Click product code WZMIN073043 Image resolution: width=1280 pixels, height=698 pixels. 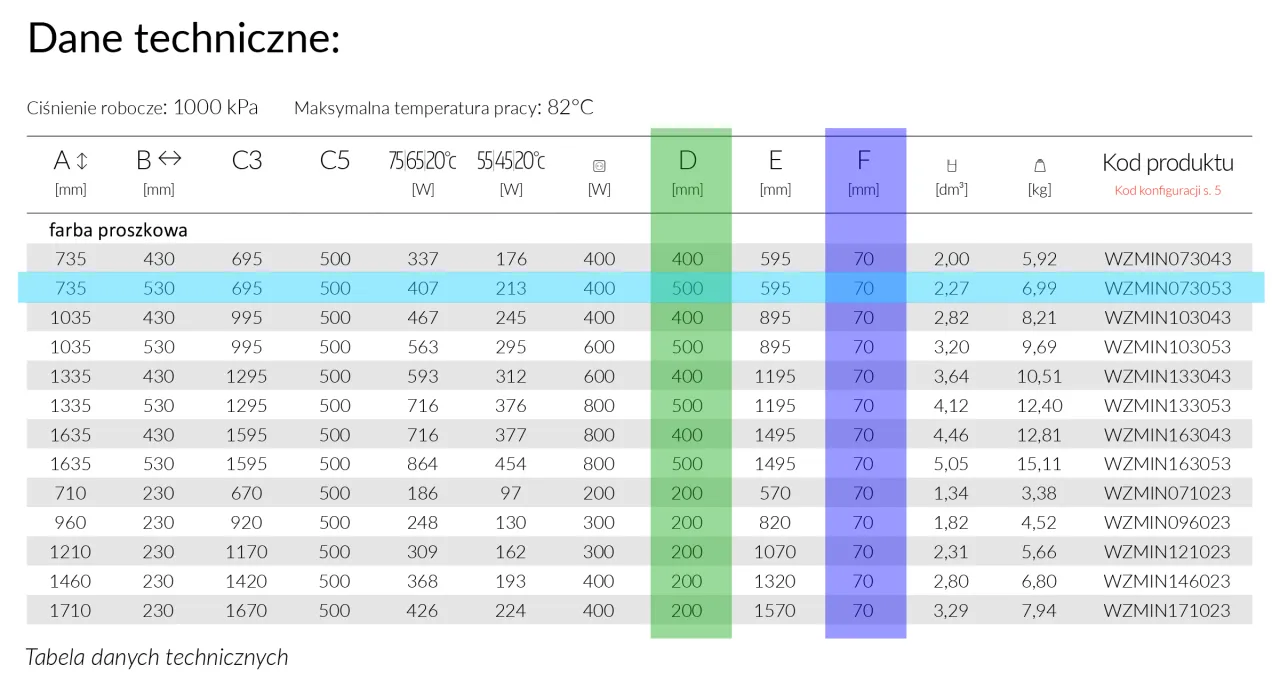click(x=1167, y=259)
